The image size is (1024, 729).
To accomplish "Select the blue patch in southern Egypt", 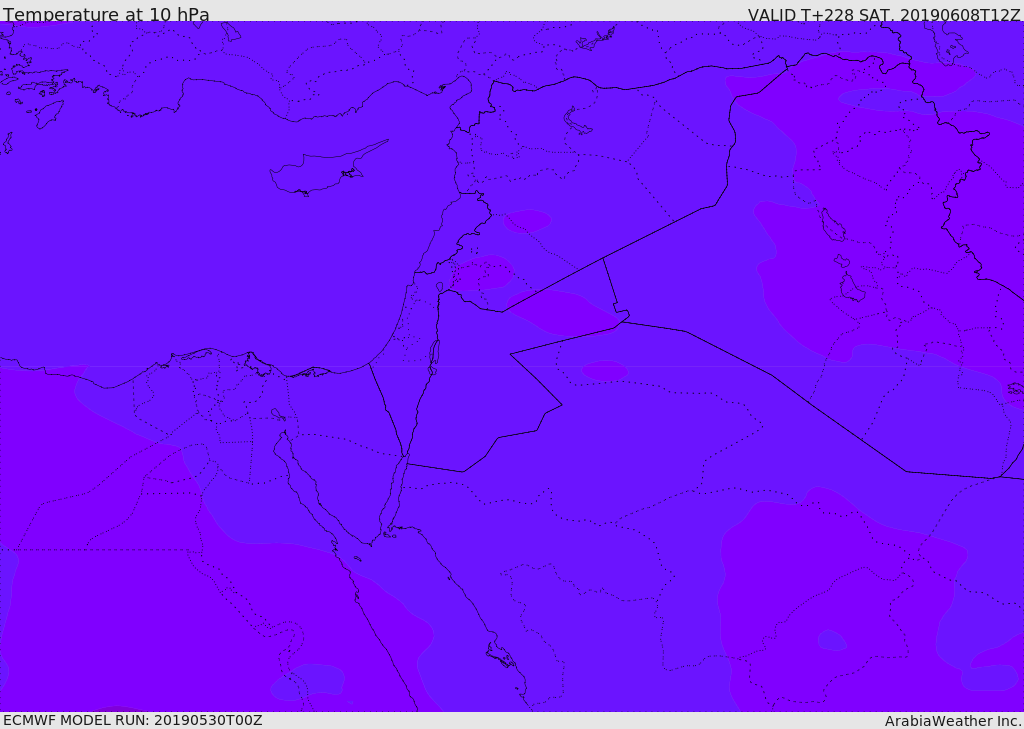I will (308, 681).
